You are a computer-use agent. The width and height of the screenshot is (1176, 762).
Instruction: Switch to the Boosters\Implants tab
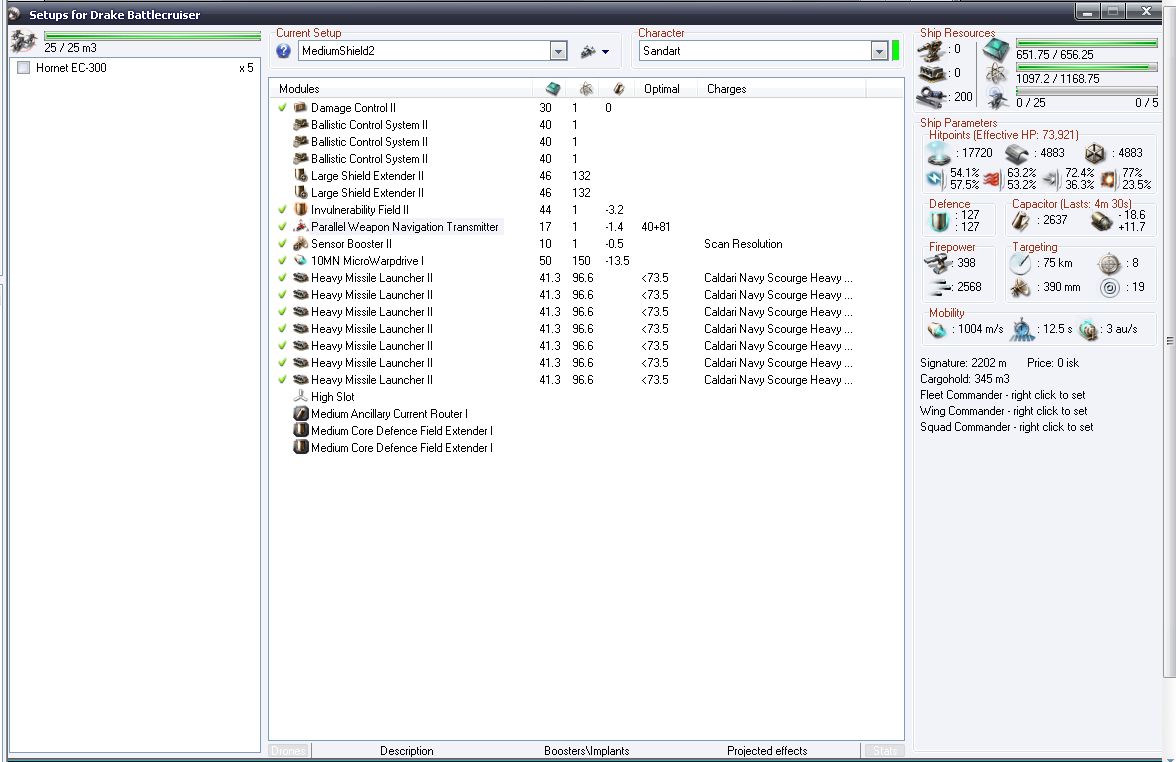pos(586,751)
